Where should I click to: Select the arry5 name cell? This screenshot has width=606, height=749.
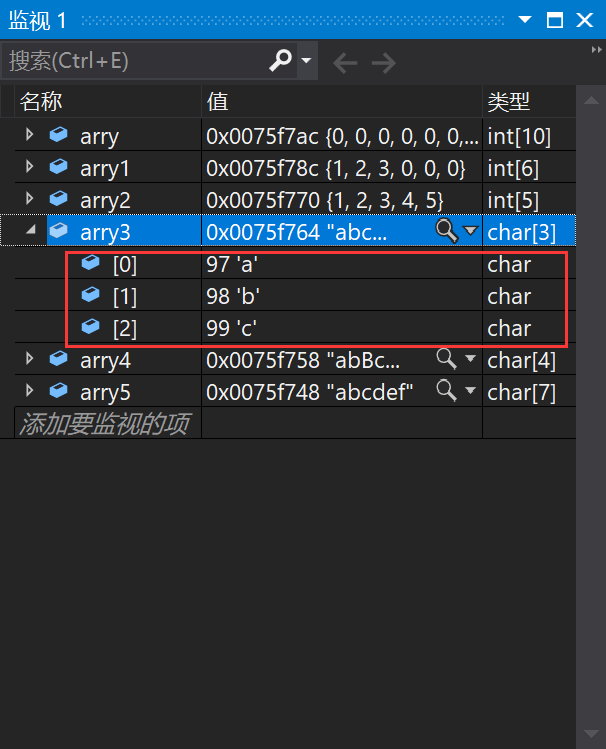(x=105, y=393)
